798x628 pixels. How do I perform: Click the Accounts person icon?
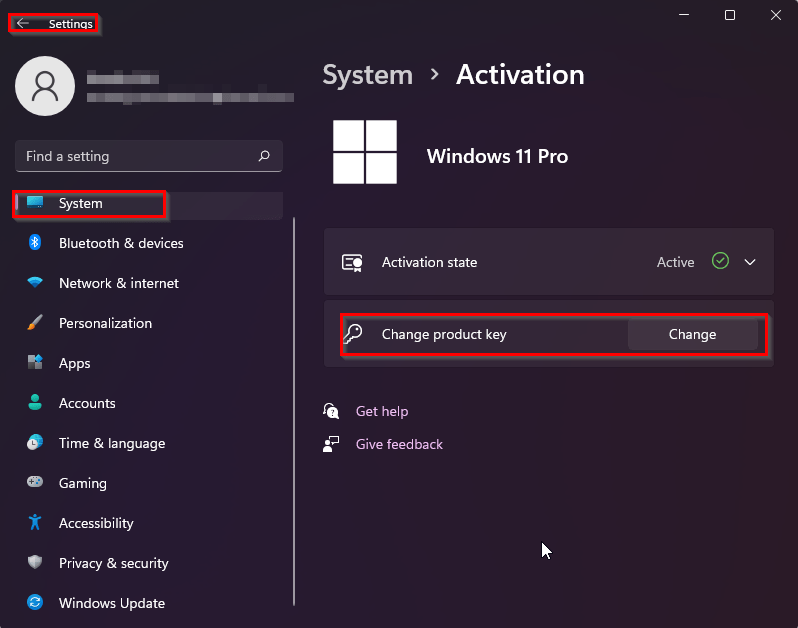click(35, 403)
